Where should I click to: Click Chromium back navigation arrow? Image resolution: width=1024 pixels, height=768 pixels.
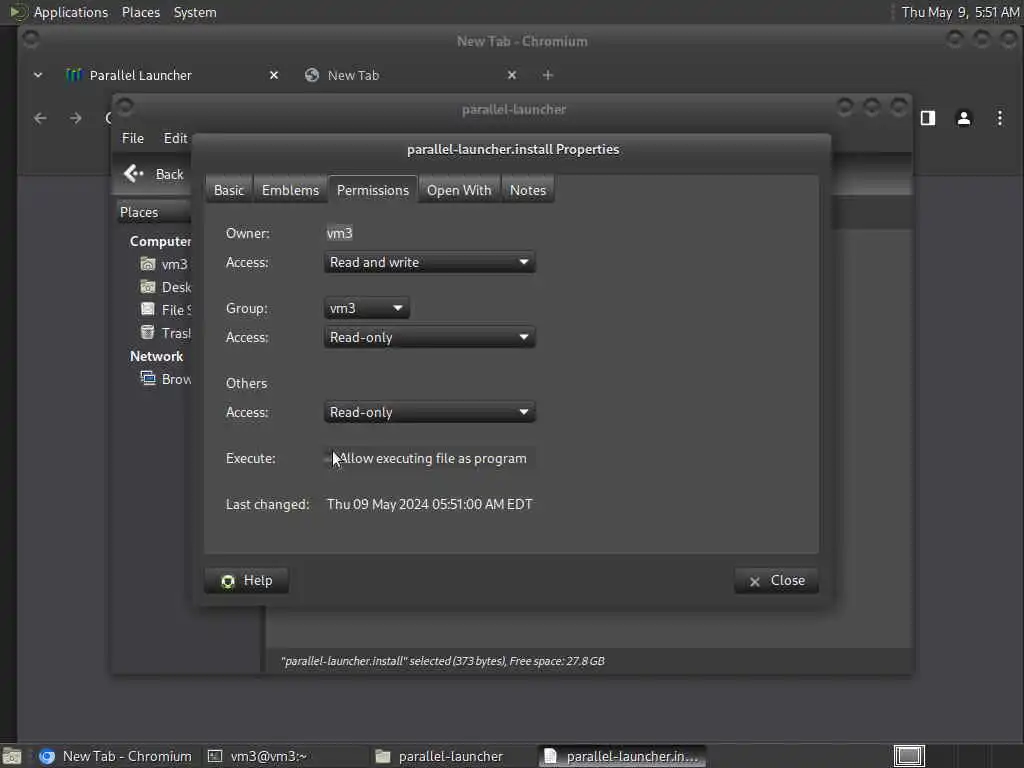click(x=40, y=118)
